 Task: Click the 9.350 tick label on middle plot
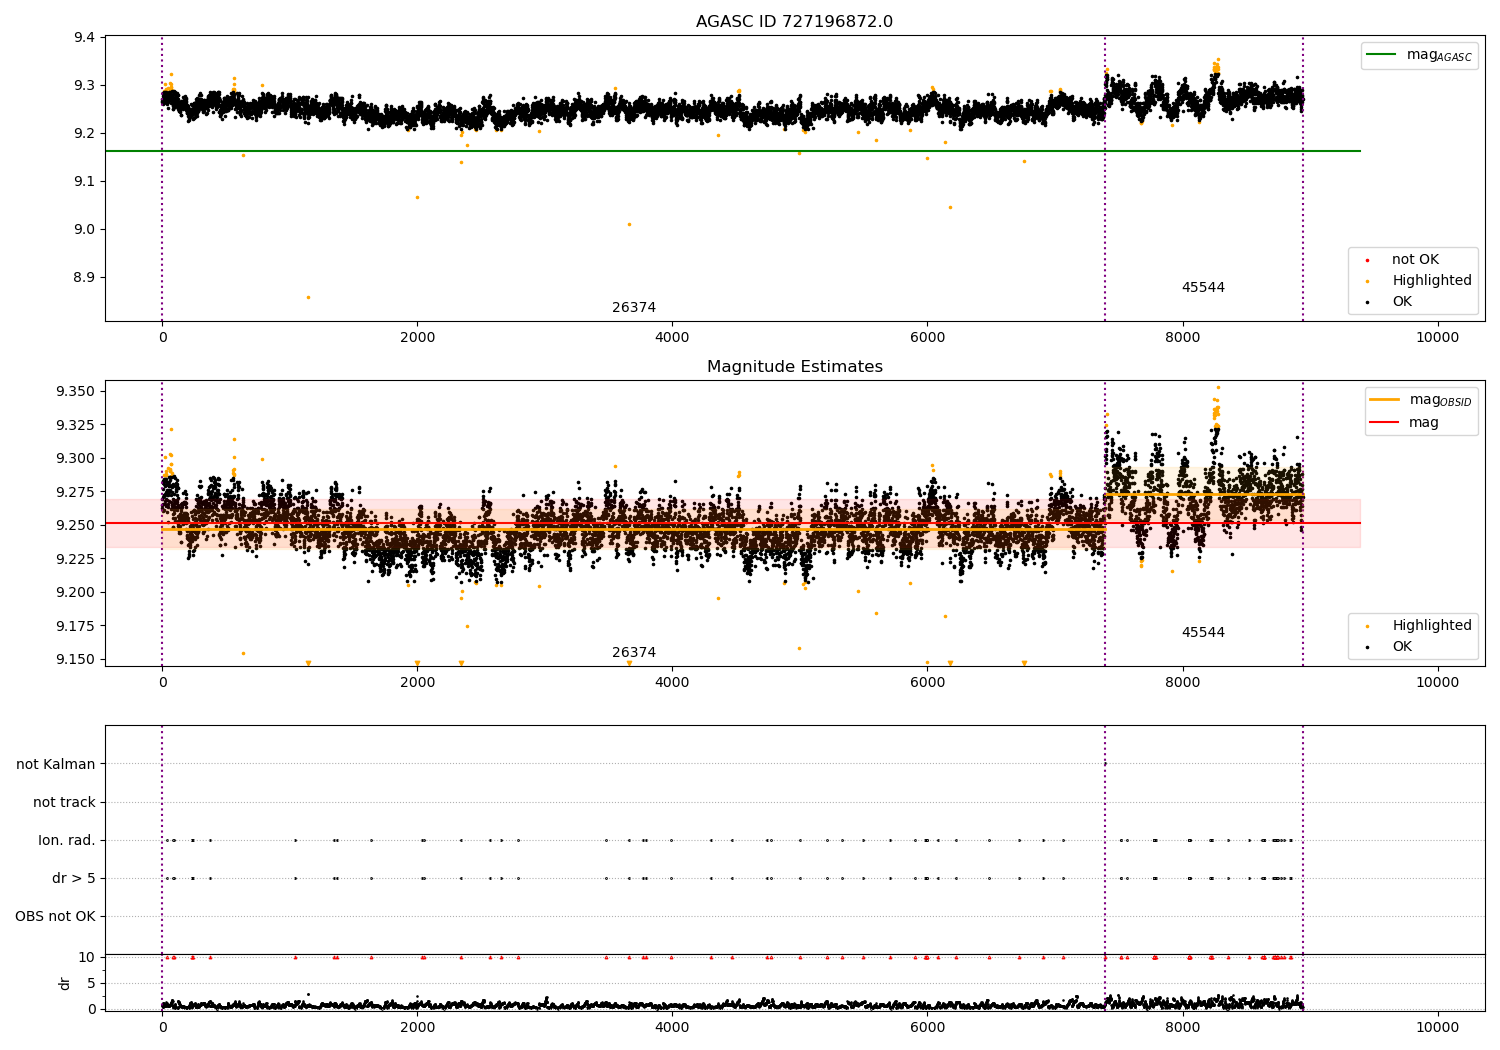76,391
